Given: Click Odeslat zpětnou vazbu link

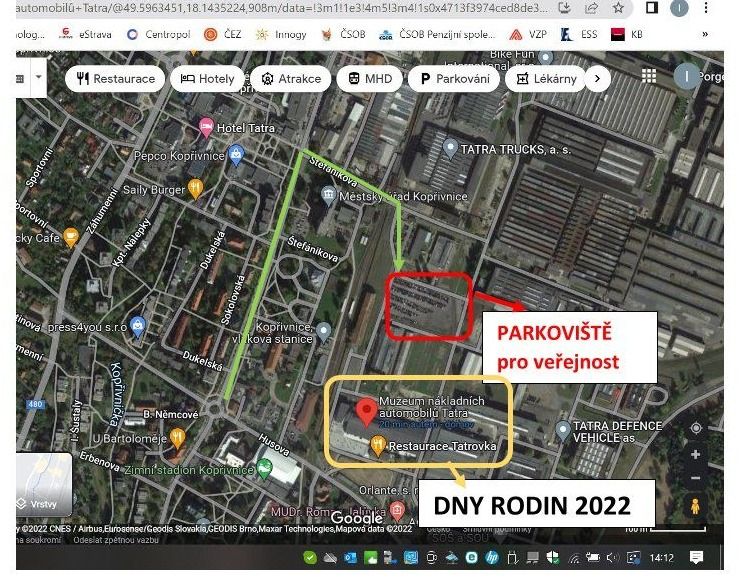Looking at the screenshot, I should (116, 540).
